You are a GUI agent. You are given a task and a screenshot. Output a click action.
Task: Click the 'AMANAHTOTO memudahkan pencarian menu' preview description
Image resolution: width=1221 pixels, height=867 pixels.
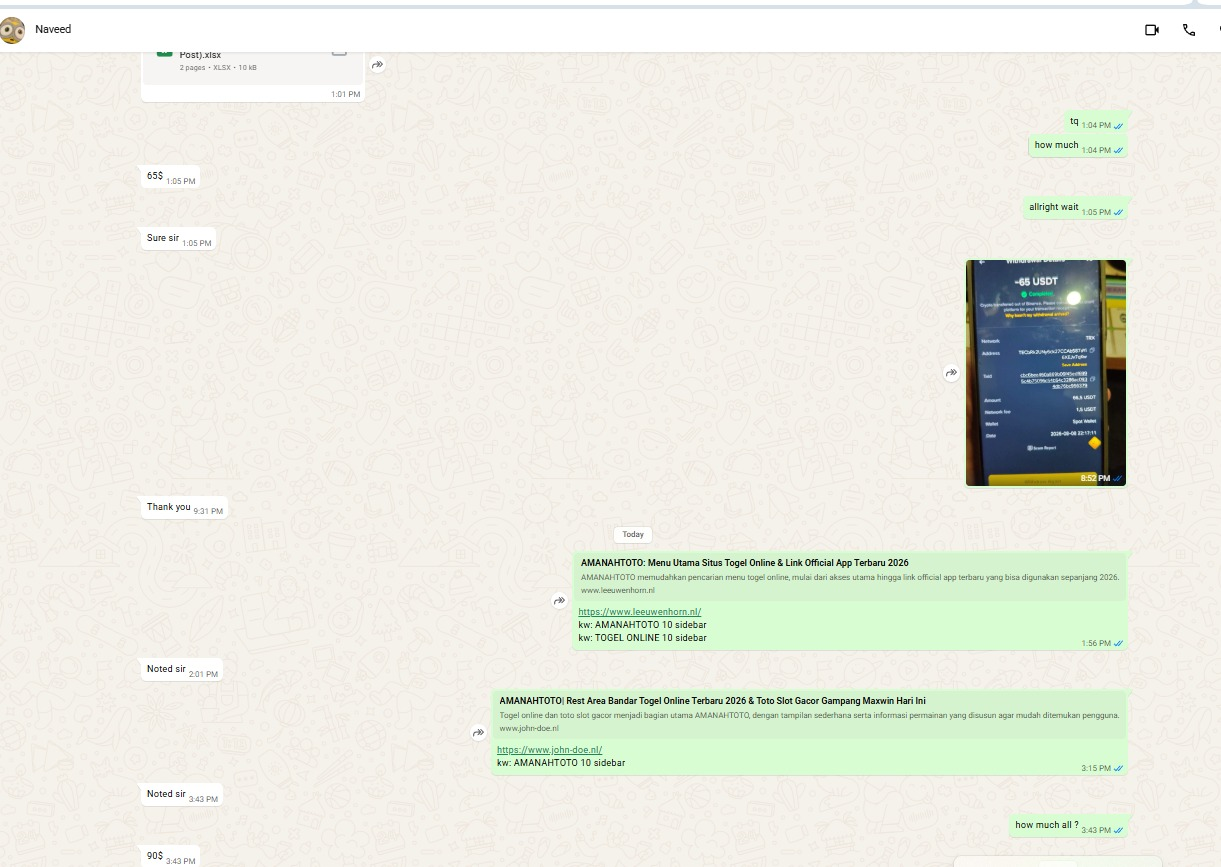click(x=850, y=578)
